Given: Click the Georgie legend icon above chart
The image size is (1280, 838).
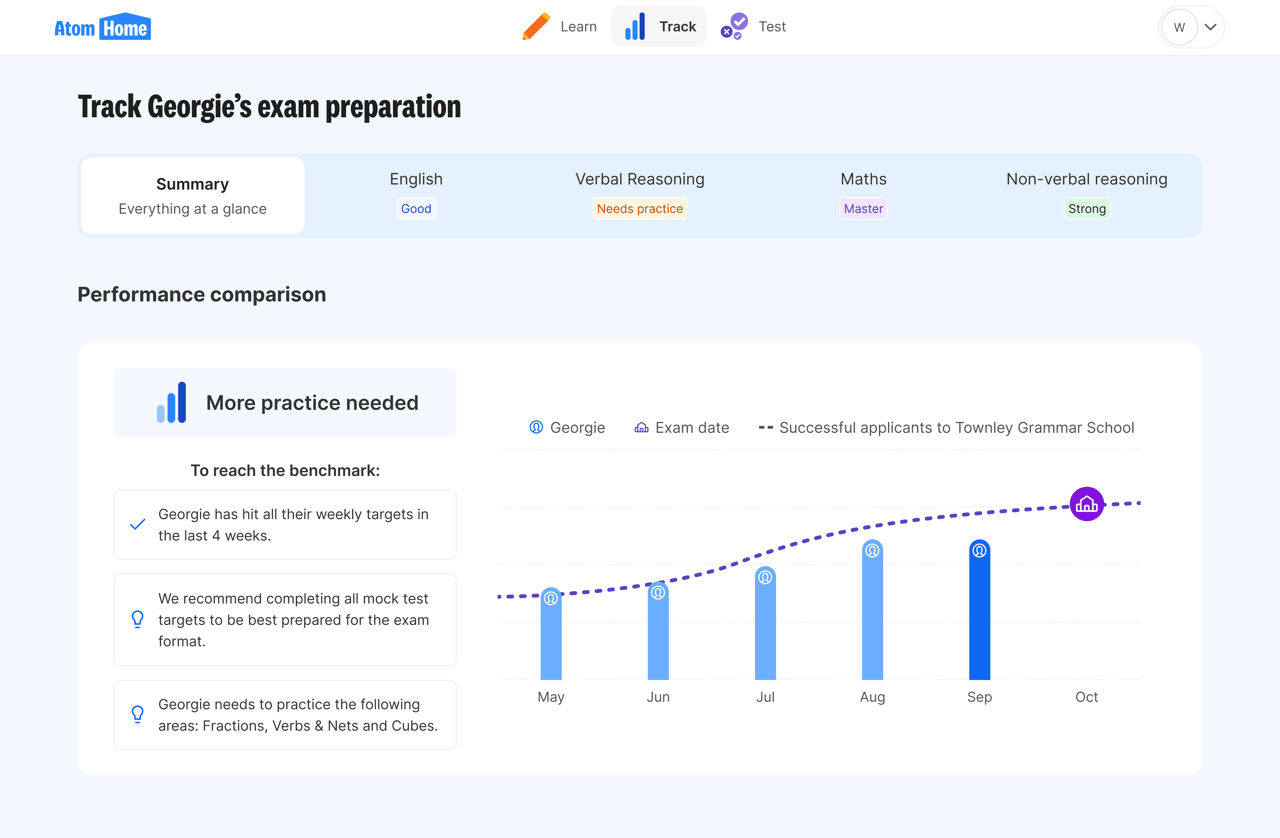Looking at the screenshot, I should (x=536, y=427).
